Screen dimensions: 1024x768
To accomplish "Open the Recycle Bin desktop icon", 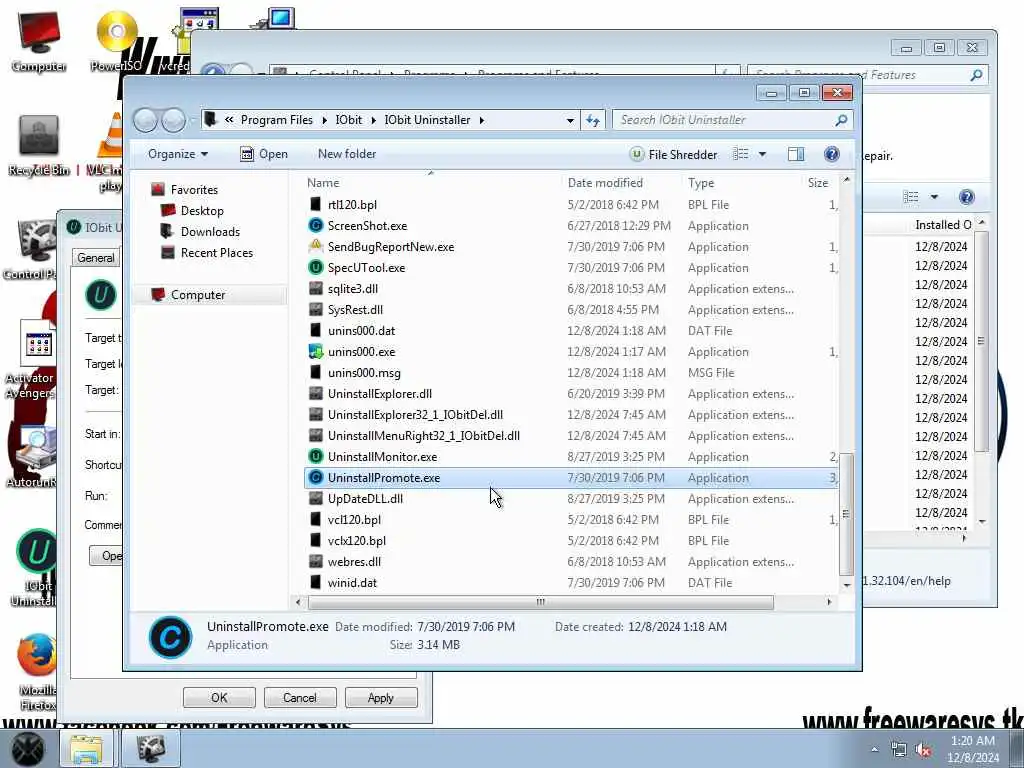I will click(39, 145).
